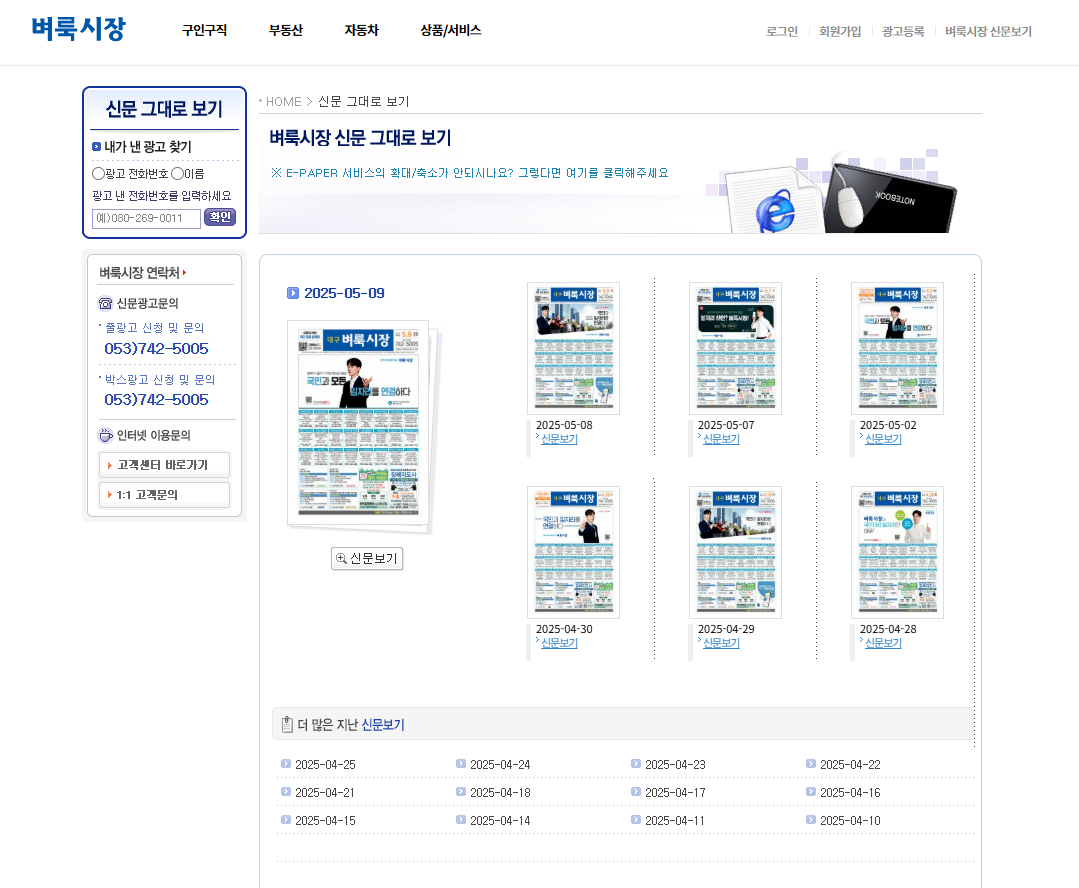Image resolution: width=1079 pixels, height=888 pixels.
Task: Click 신문보기 link under 2025-05-02
Action: pos(883,439)
